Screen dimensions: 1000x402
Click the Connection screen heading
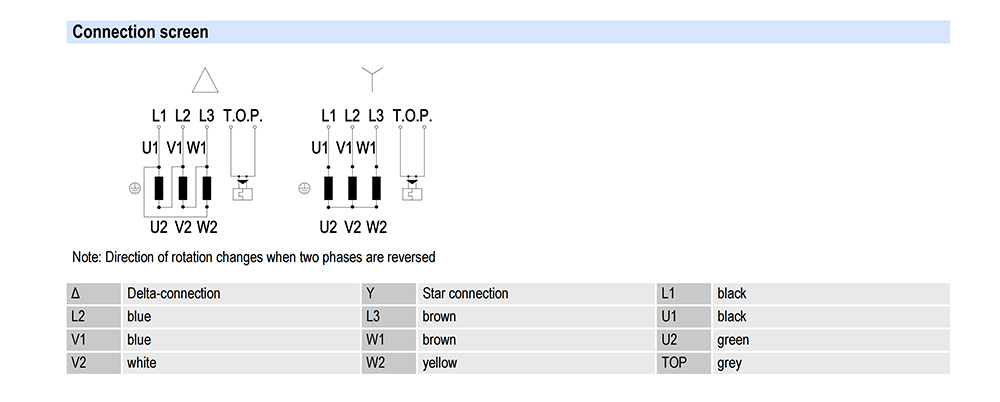click(x=140, y=33)
